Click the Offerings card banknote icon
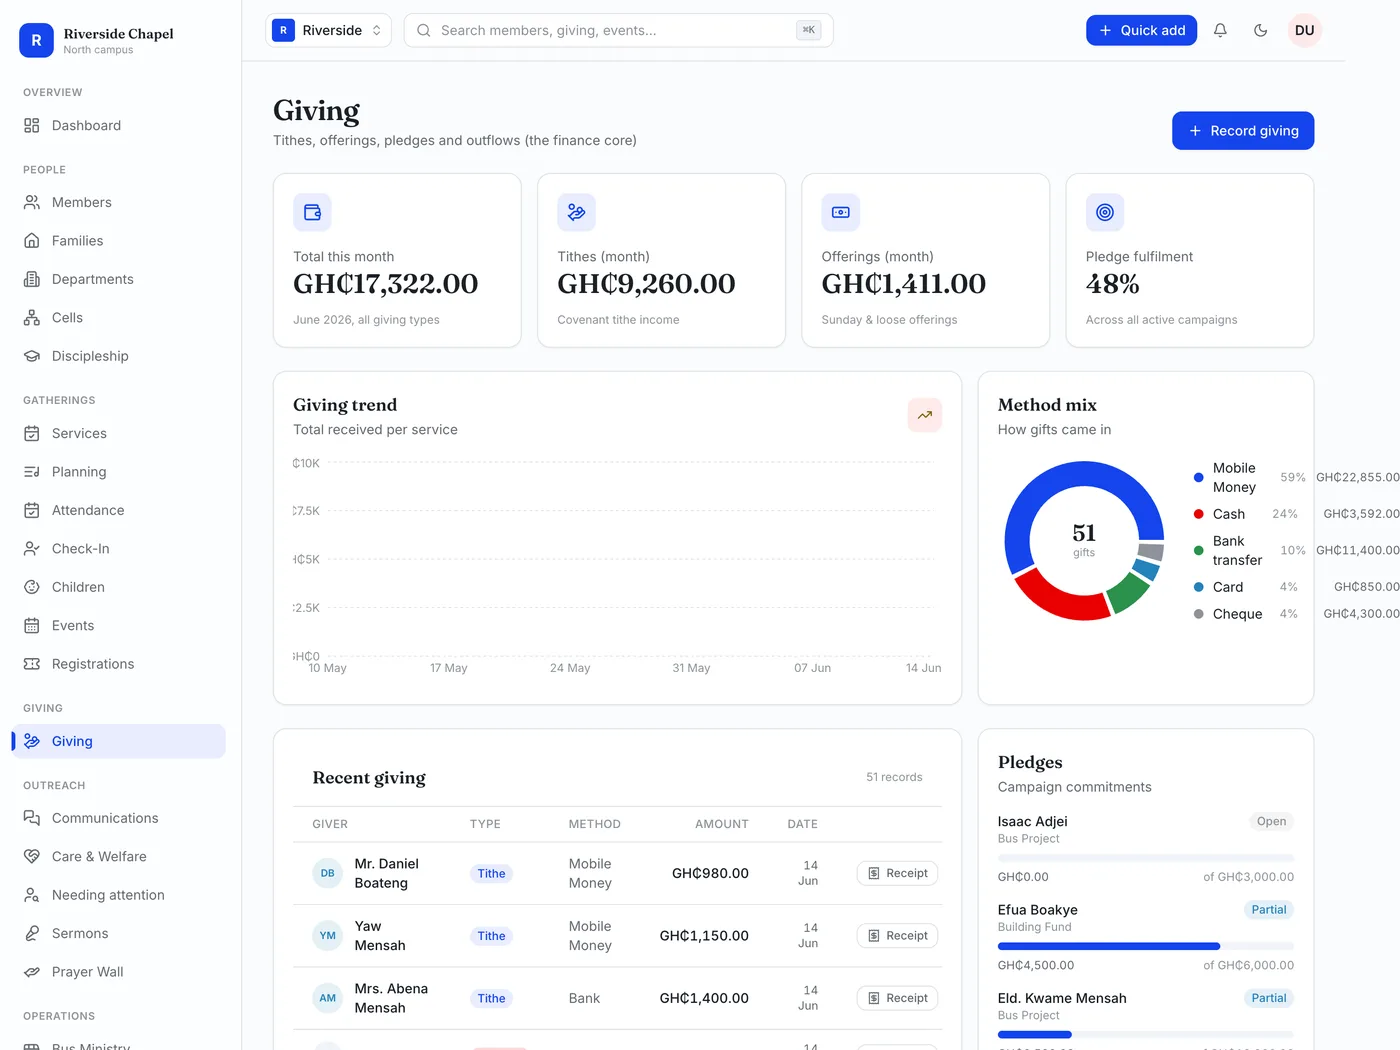 click(840, 212)
